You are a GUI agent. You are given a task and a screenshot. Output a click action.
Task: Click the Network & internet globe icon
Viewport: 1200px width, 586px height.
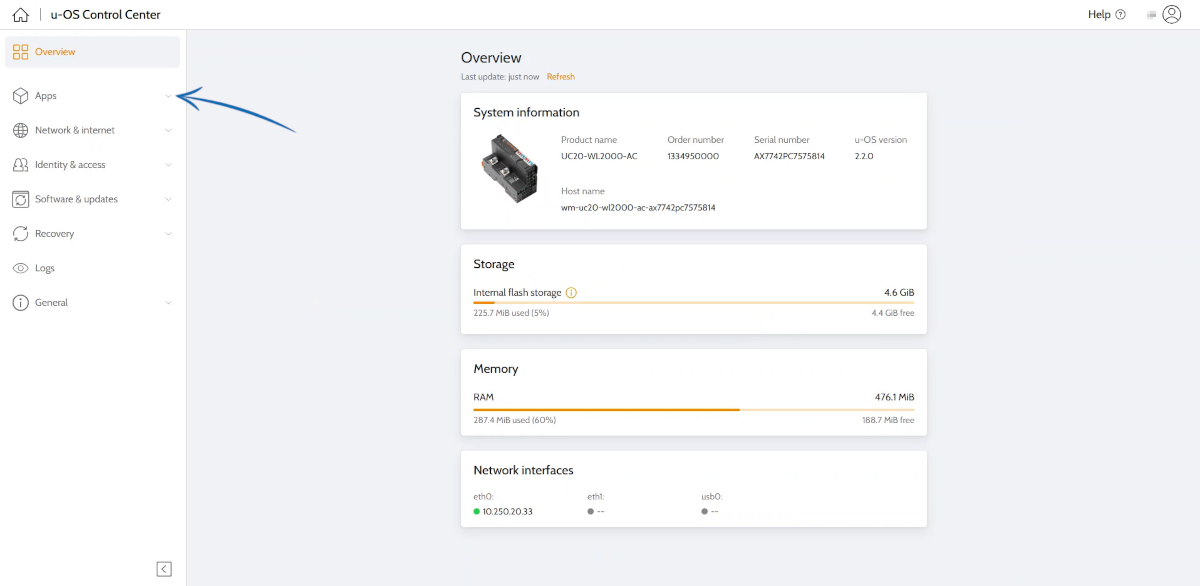pos(20,130)
